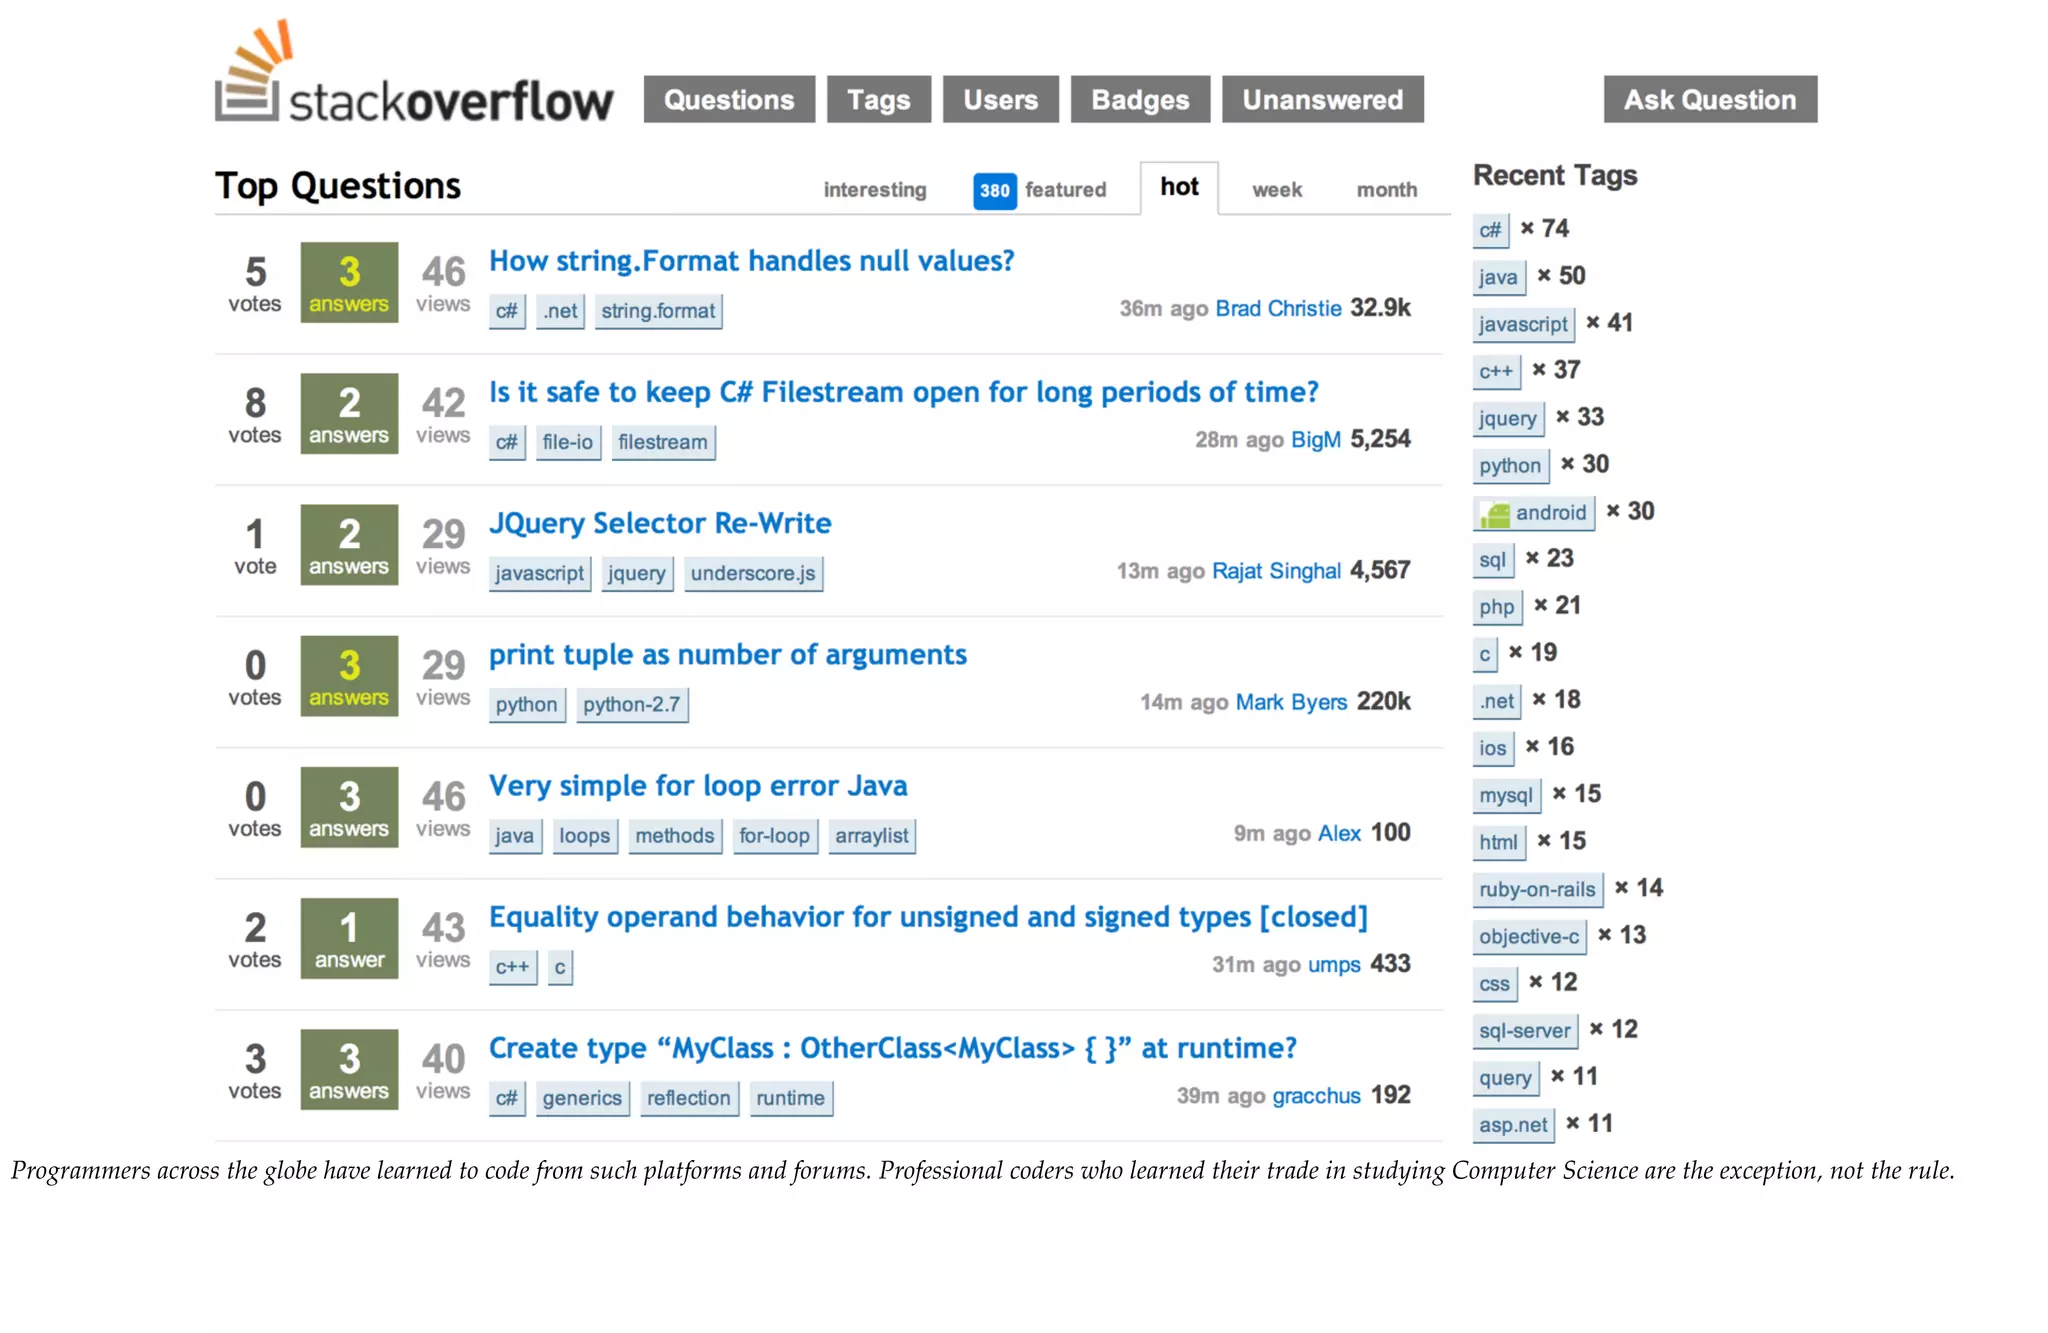Open the JQuery Selector Re-Write question
The height and width of the screenshot is (1333, 2048).
[x=660, y=523]
